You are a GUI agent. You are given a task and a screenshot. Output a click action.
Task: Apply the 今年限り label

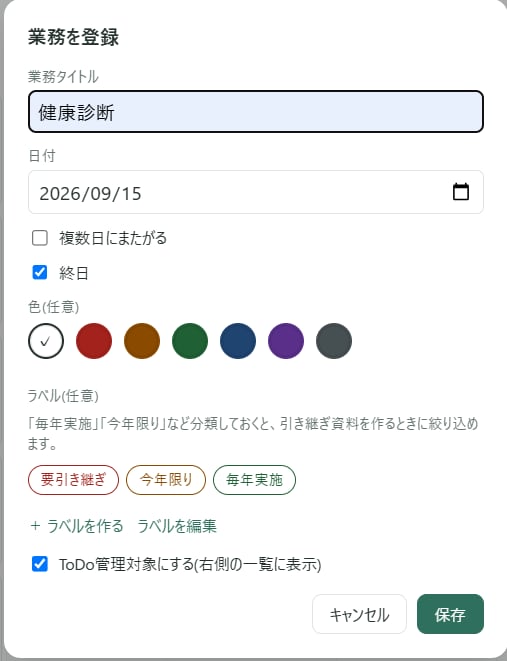(166, 480)
